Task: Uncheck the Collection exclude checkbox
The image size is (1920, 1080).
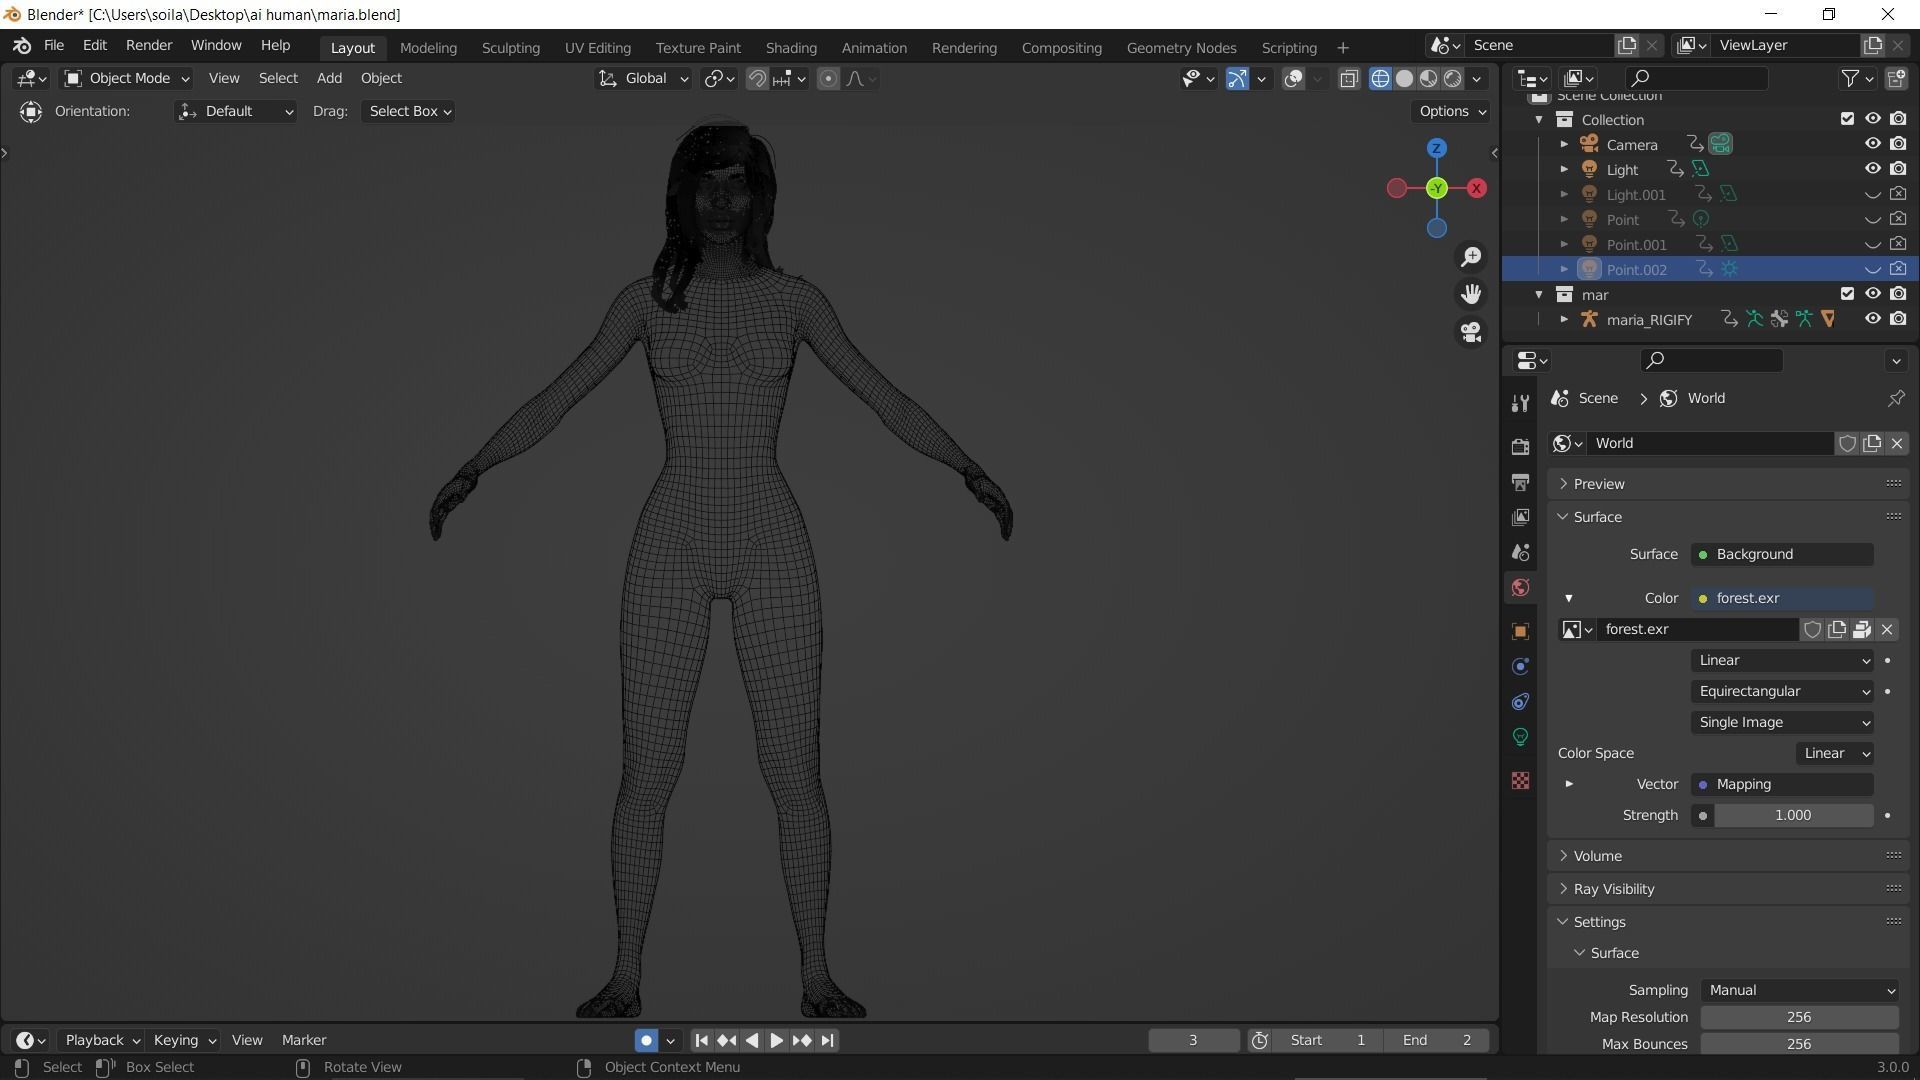Action: pyautogui.click(x=1847, y=119)
